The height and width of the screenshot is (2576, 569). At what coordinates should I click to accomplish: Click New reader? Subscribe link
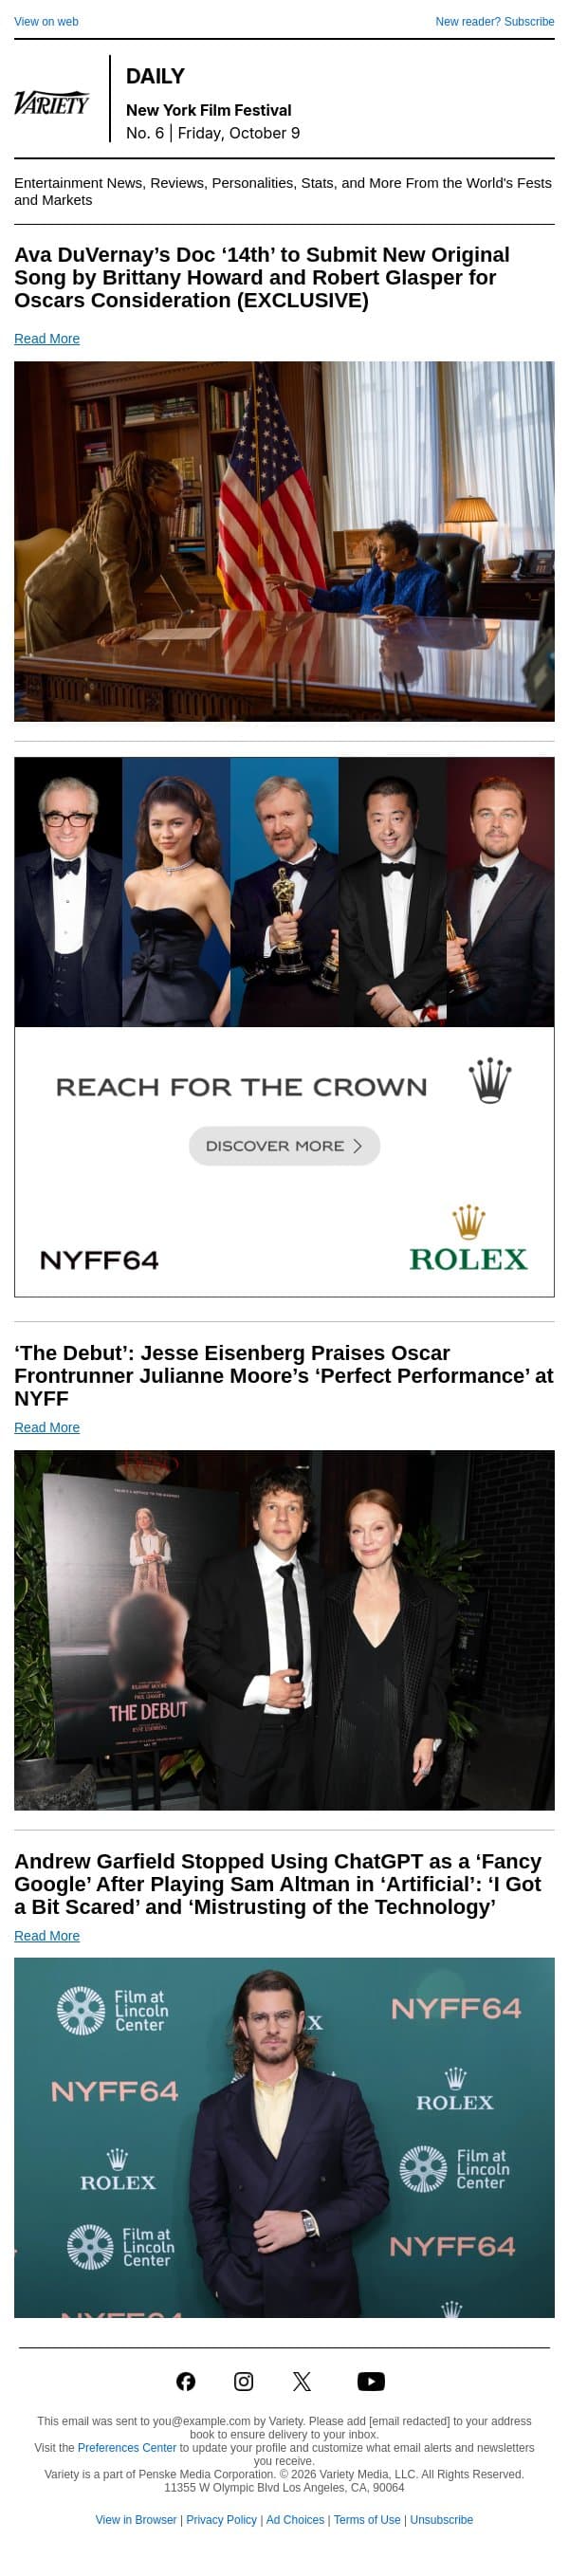point(494,21)
